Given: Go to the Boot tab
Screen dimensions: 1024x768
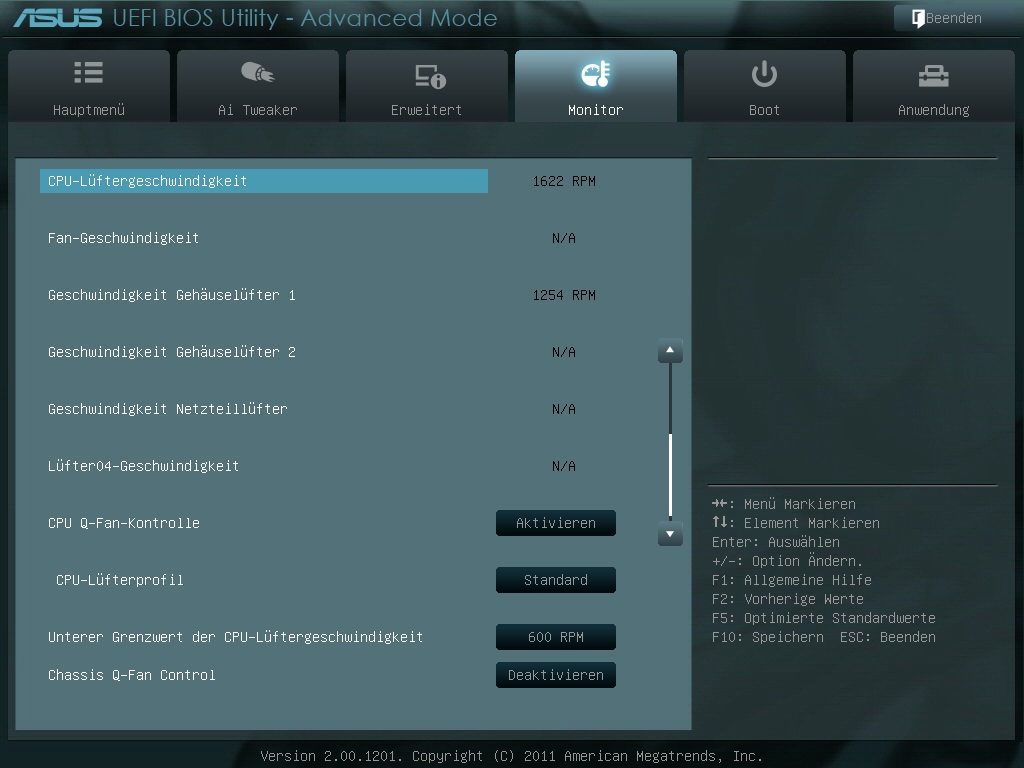Looking at the screenshot, I should click(x=765, y=86).
